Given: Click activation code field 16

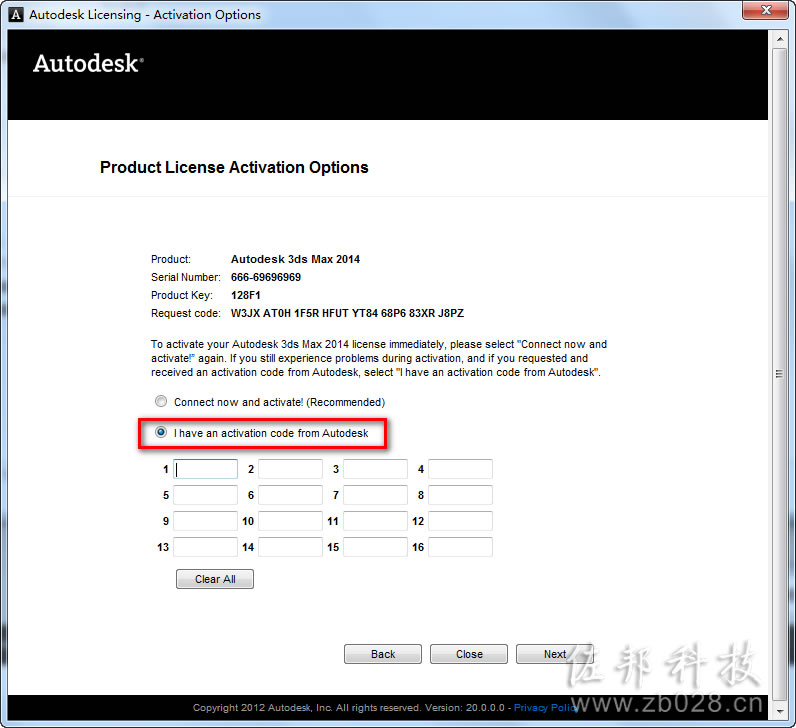Looking at the screenshot, I should point(460,547).
